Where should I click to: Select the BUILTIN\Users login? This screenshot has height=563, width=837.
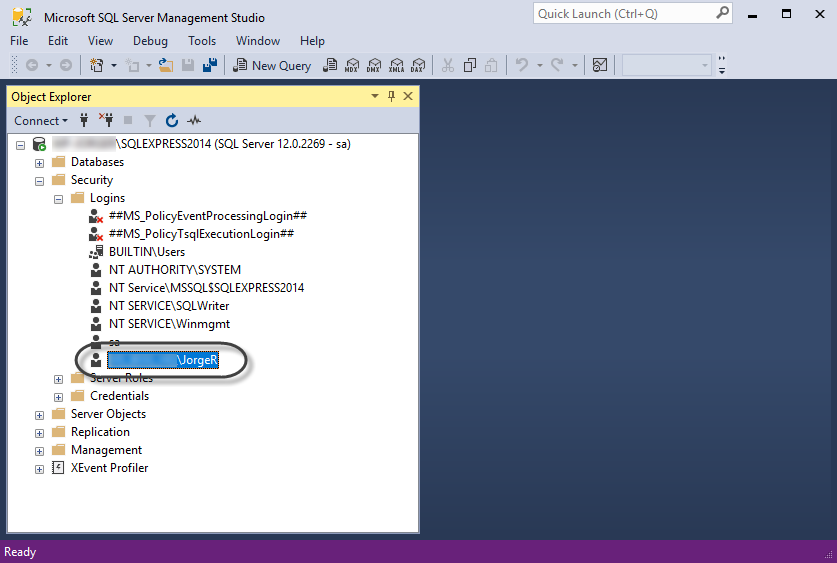click(147, 252)
